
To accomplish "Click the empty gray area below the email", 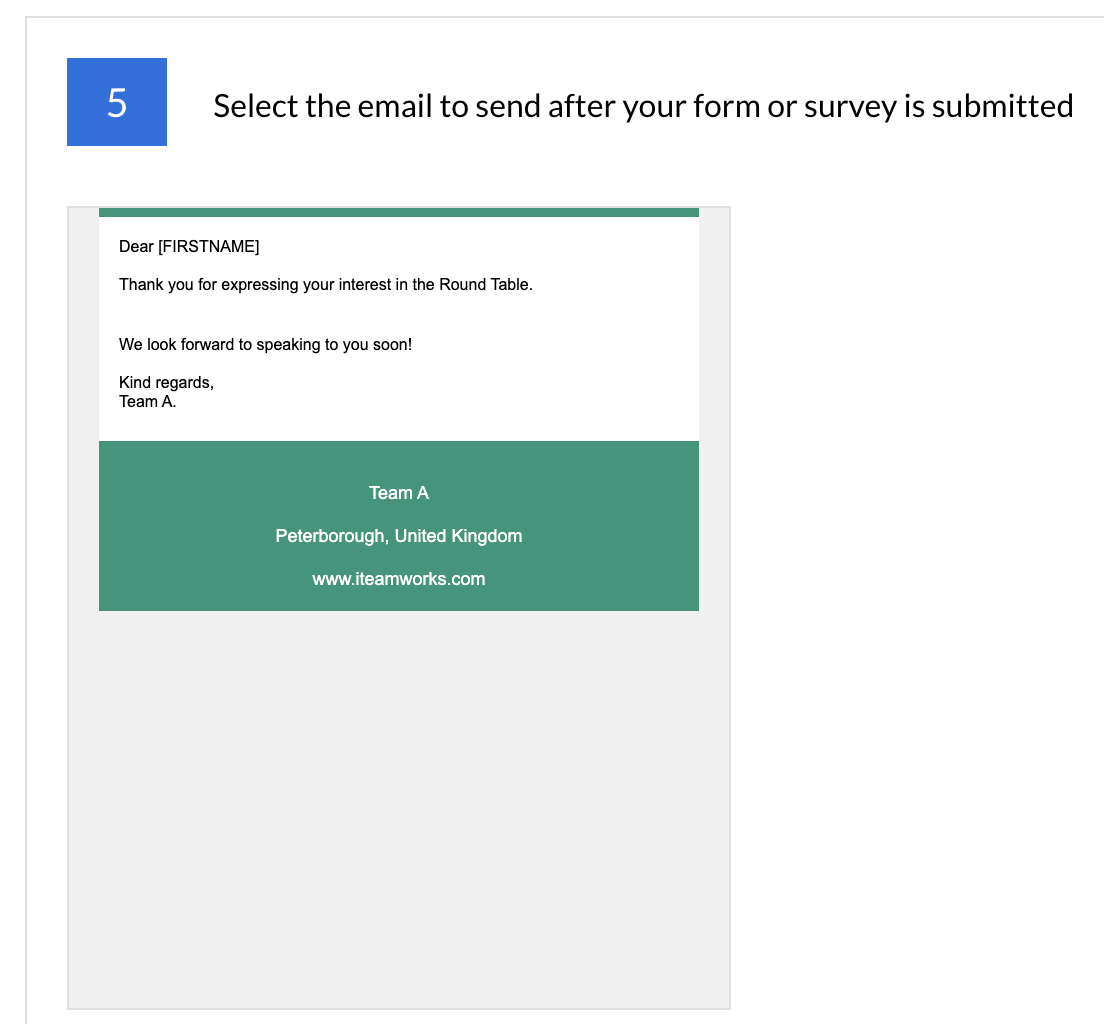I will click(x=398, y=800).
